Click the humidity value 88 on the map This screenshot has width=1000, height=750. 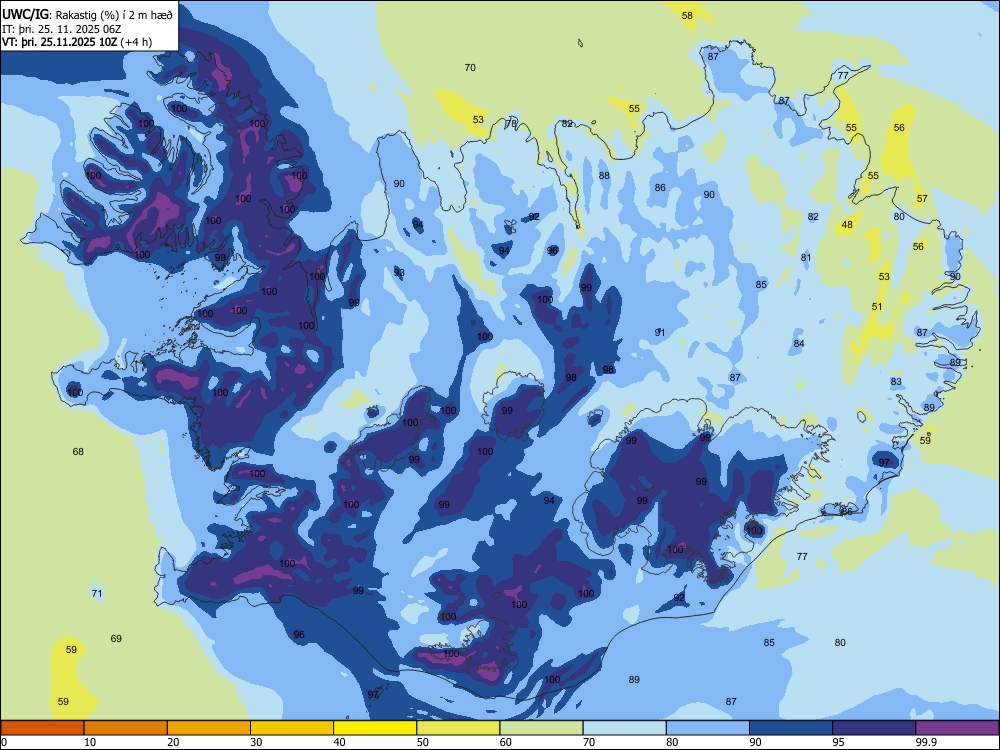point(604,175)
